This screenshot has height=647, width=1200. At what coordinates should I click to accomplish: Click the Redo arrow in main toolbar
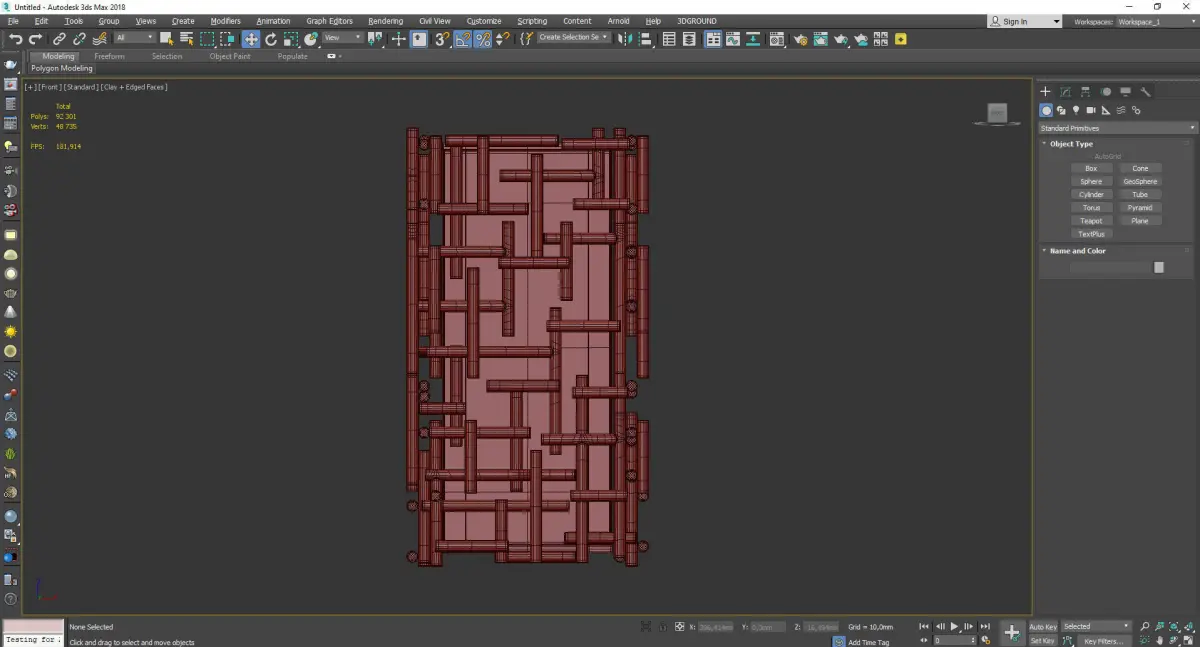[x=35, y=39]
